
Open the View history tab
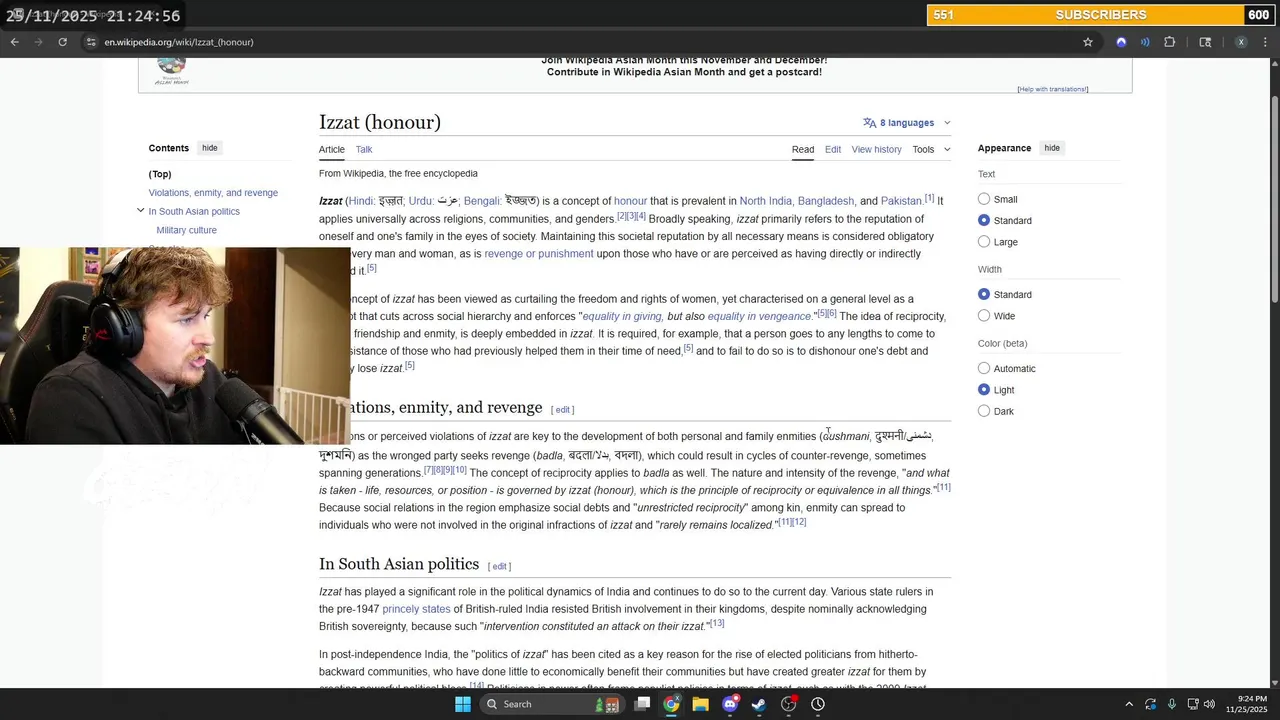click(876, 149)
